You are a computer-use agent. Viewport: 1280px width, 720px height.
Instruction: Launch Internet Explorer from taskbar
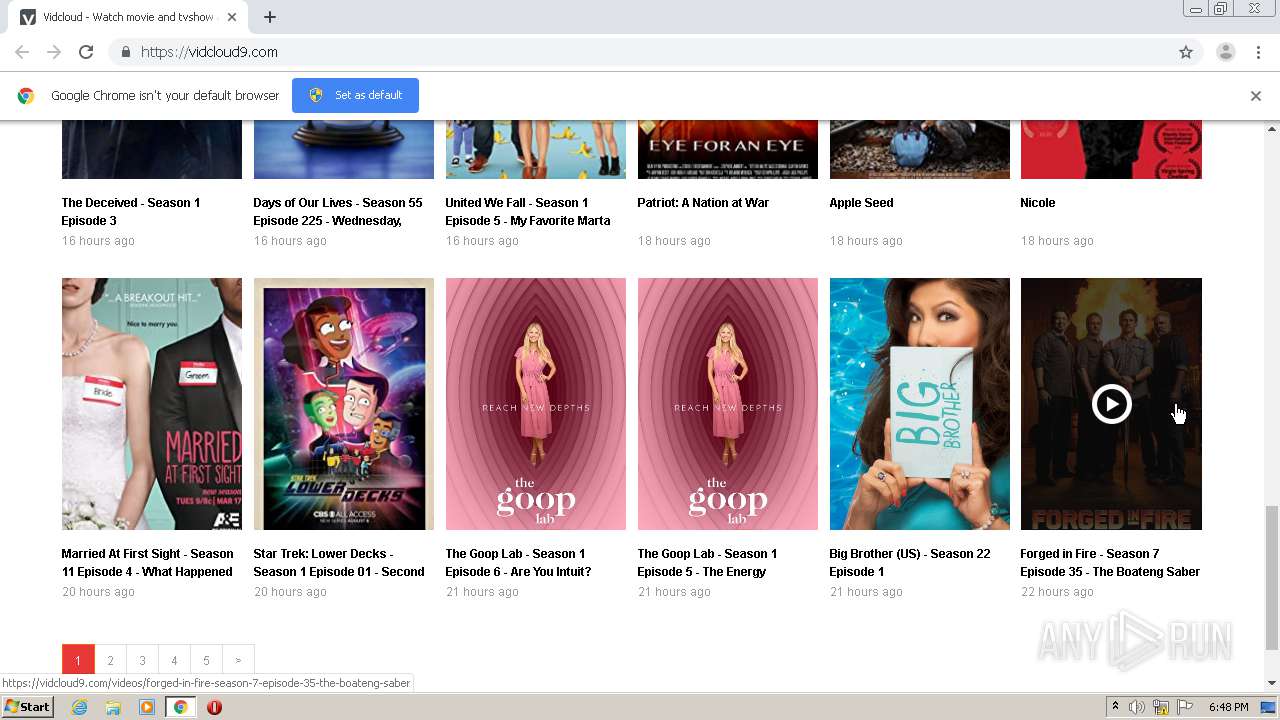coord(79,707)
